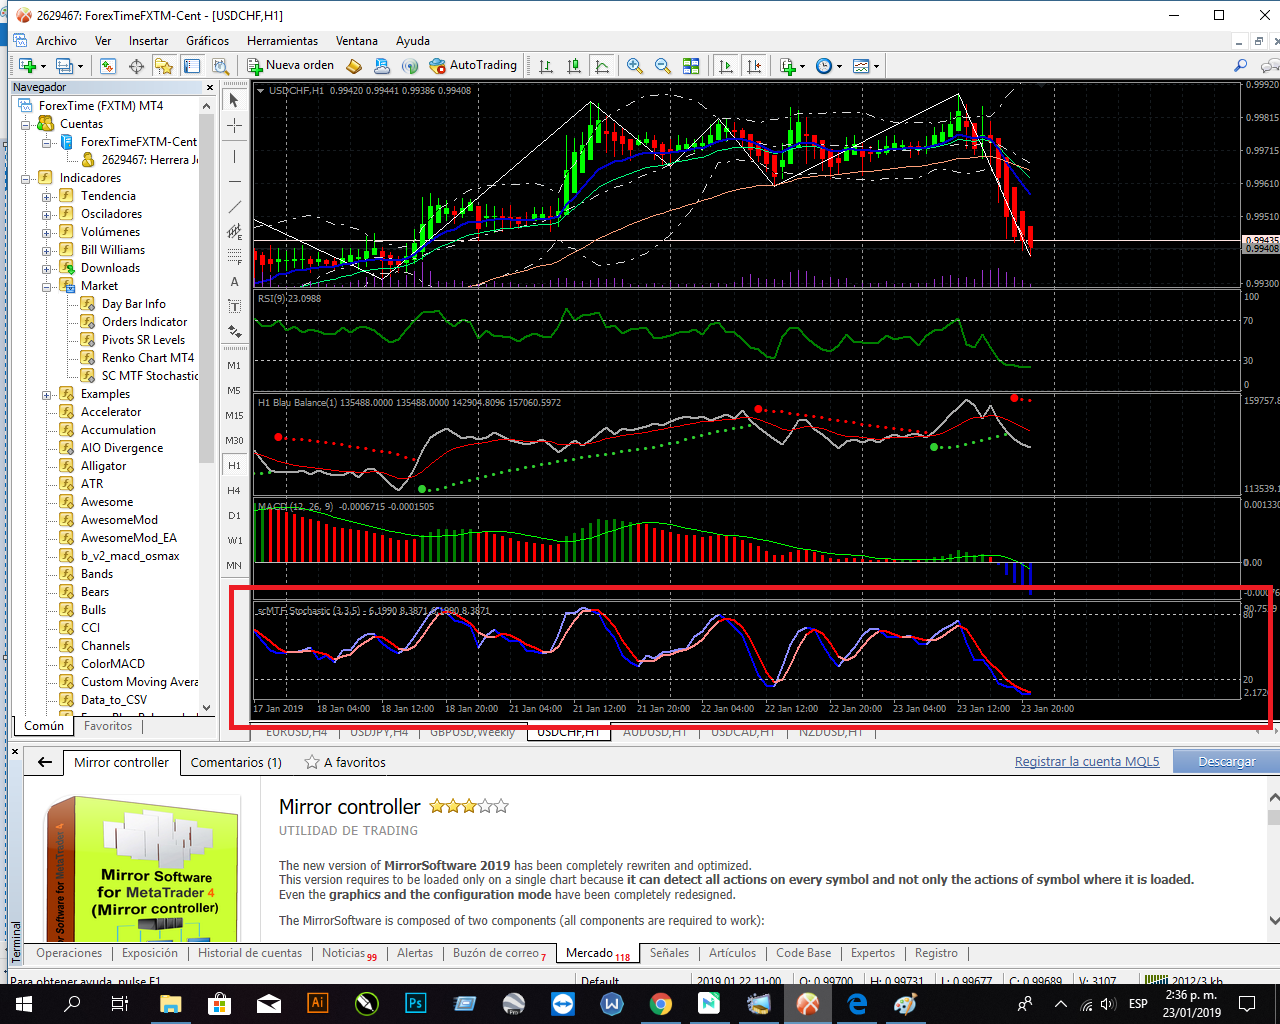Open the templates dropdown
This screenshot has width=1280, height=1024.
pos(866,66)
